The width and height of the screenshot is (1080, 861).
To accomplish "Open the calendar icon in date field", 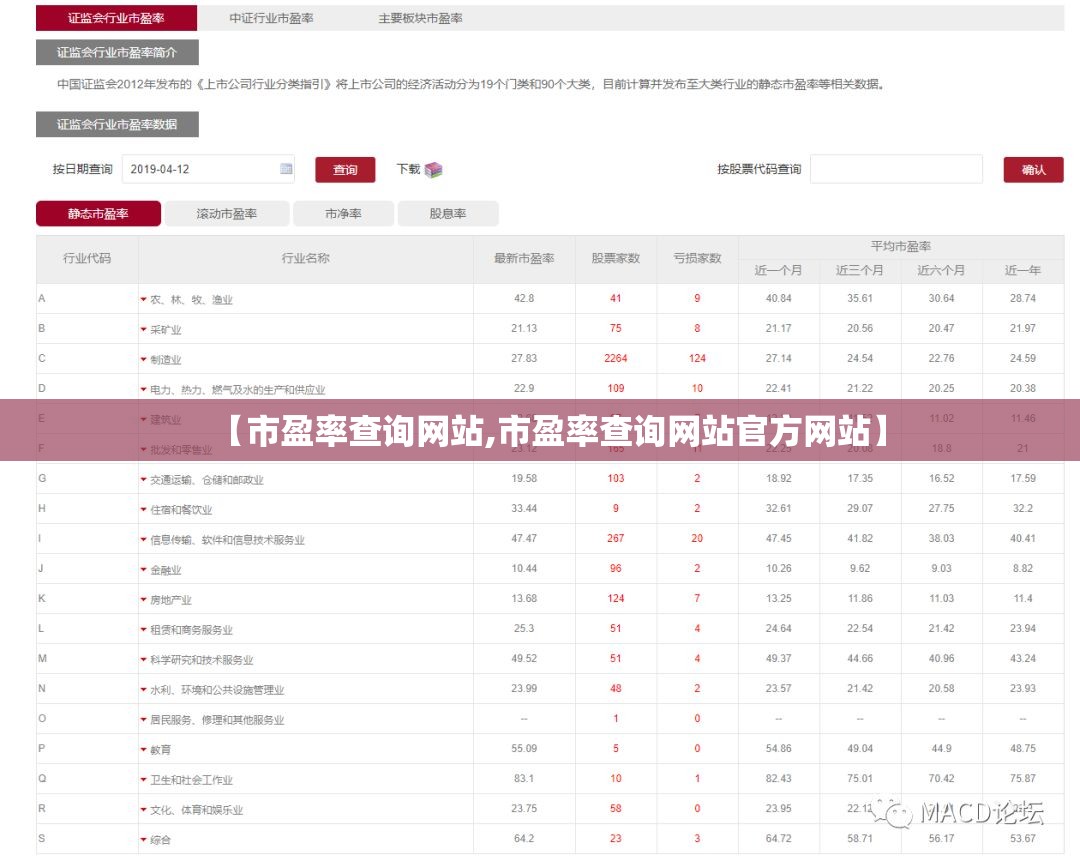I will click(x=286, y=169).
